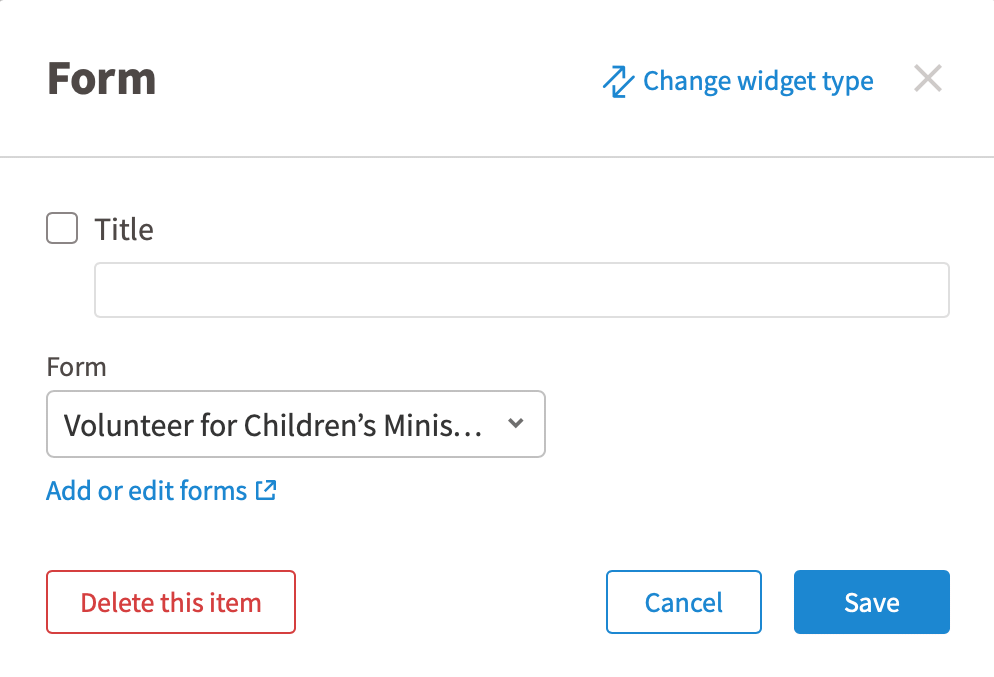Click the Delete this item button
The height and width of the screenshot is (677, 994).
[x=171, y=602]
